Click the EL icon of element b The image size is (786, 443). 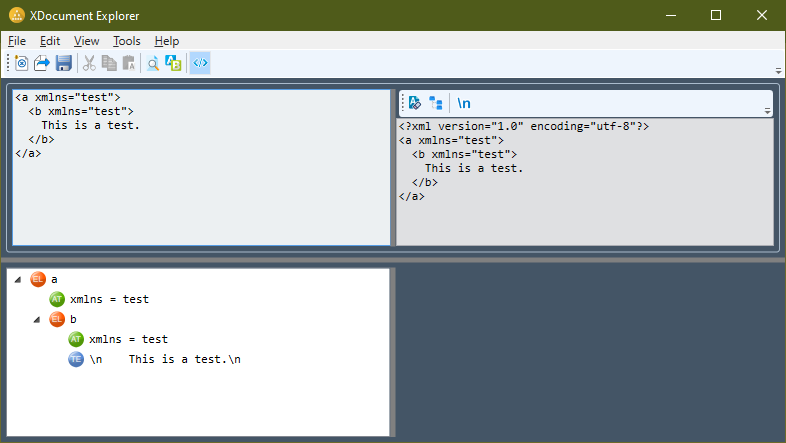coord(57,319)
